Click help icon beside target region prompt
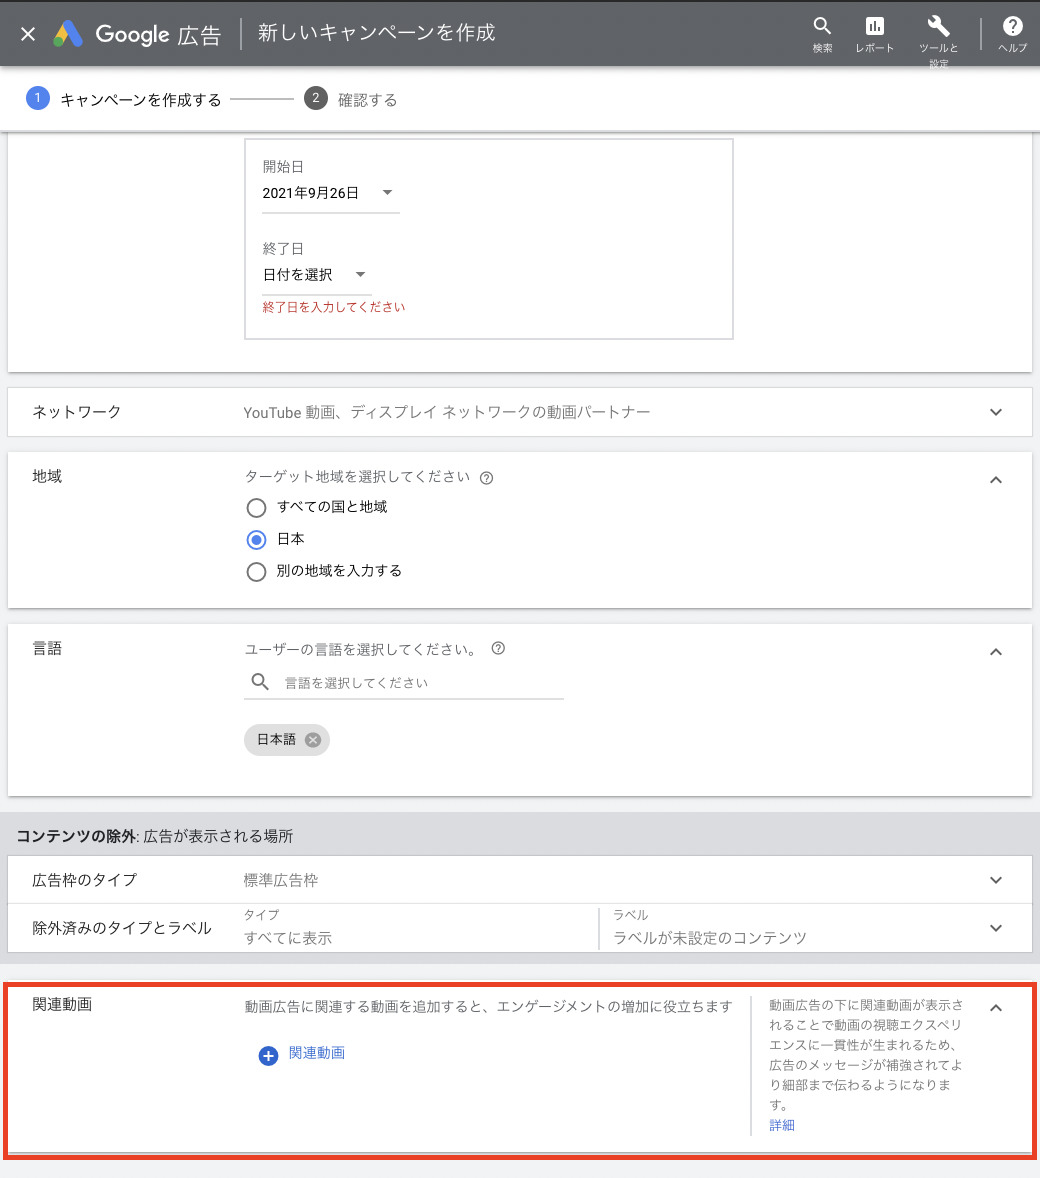 pos(487,478)
